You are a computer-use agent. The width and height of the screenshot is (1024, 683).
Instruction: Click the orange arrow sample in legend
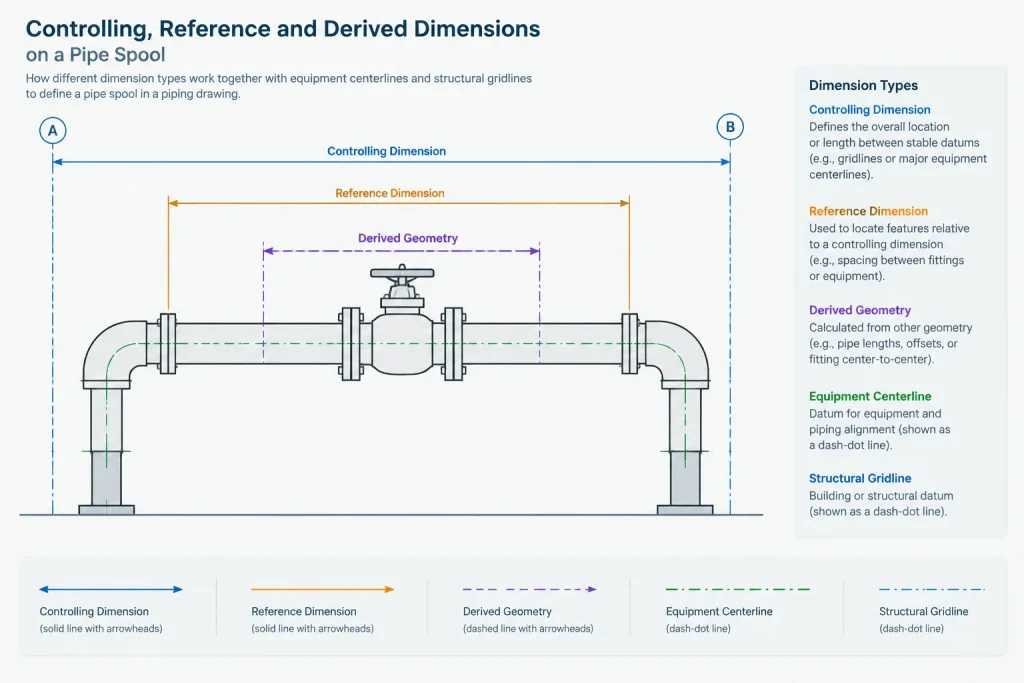pyautogui.click(x=323, y=589)
